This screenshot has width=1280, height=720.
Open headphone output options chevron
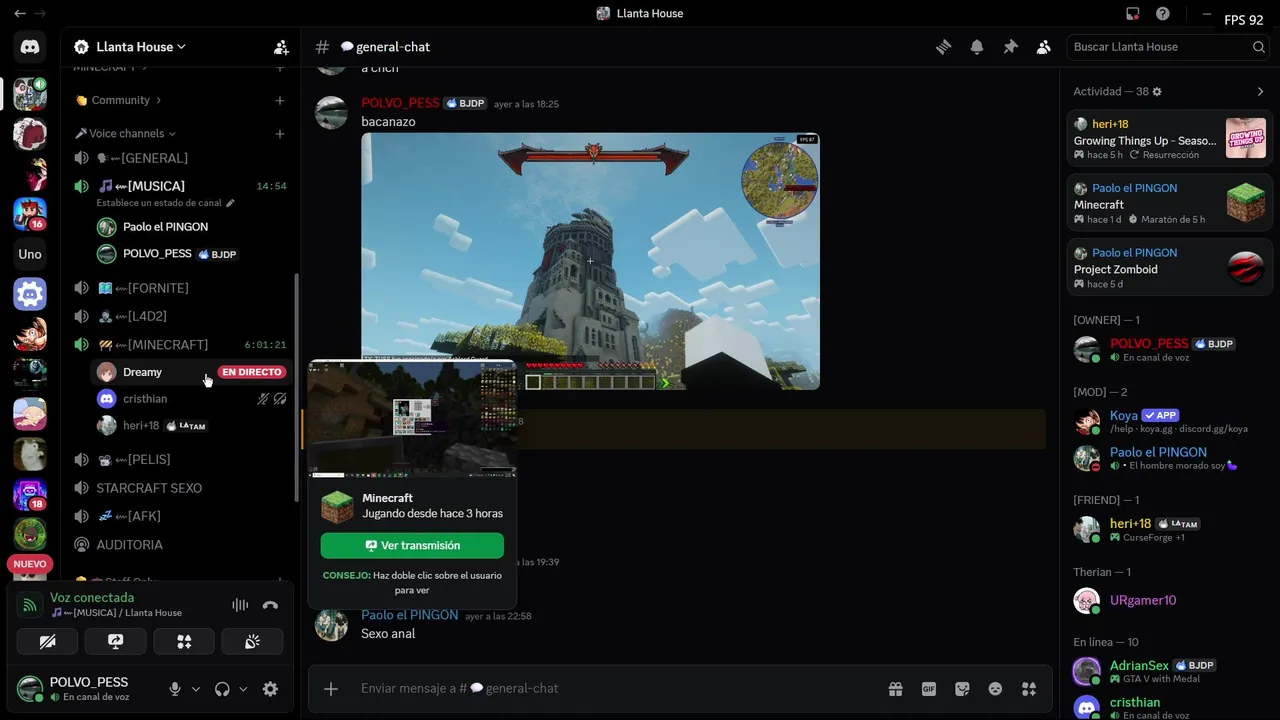243,689
